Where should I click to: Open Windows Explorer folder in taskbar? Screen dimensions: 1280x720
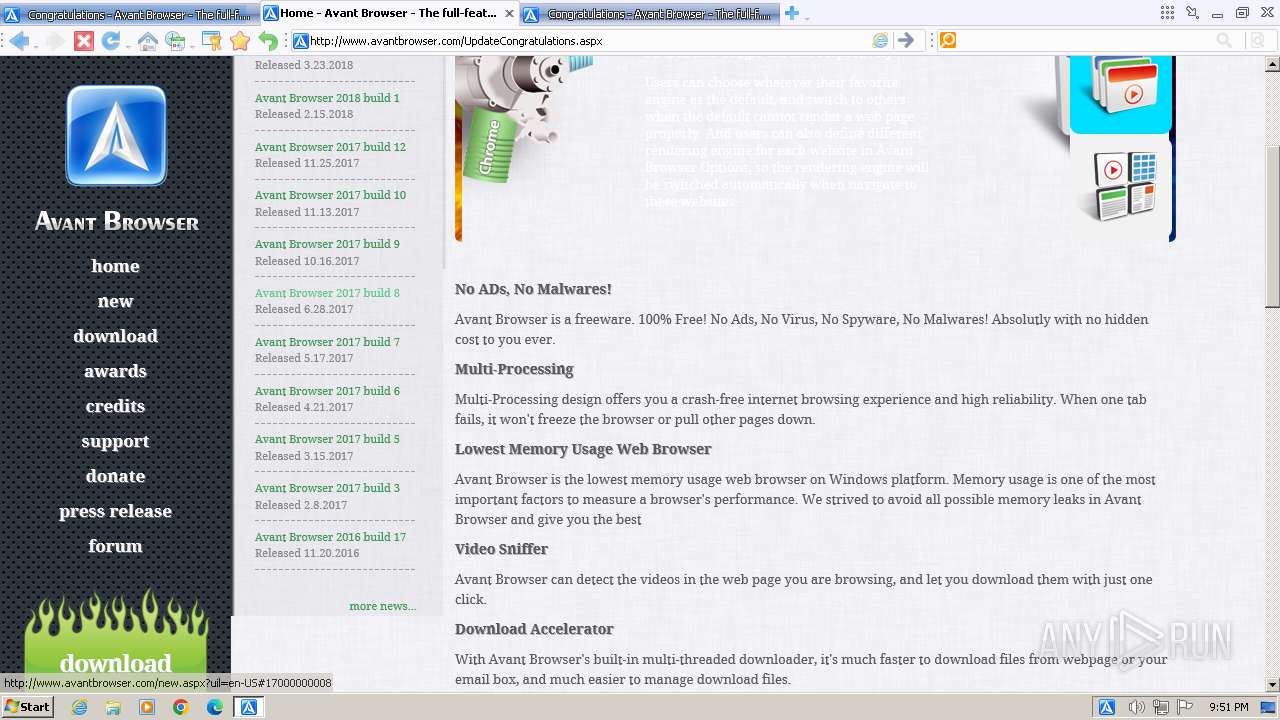coord(113,707)
